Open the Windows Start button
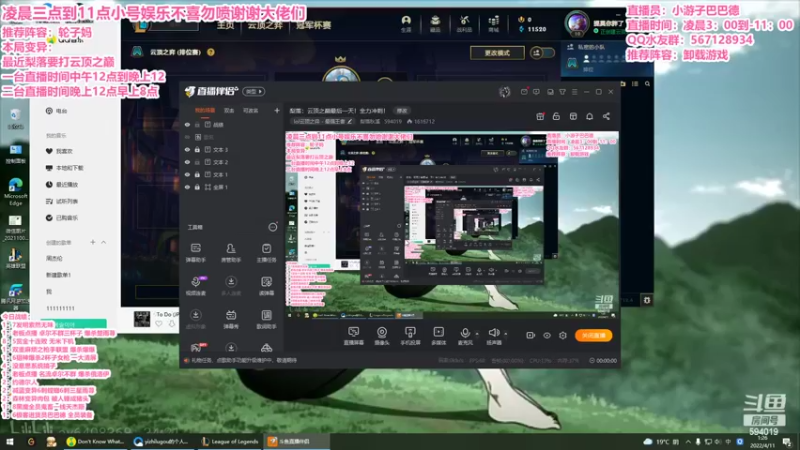 [10, 441]
